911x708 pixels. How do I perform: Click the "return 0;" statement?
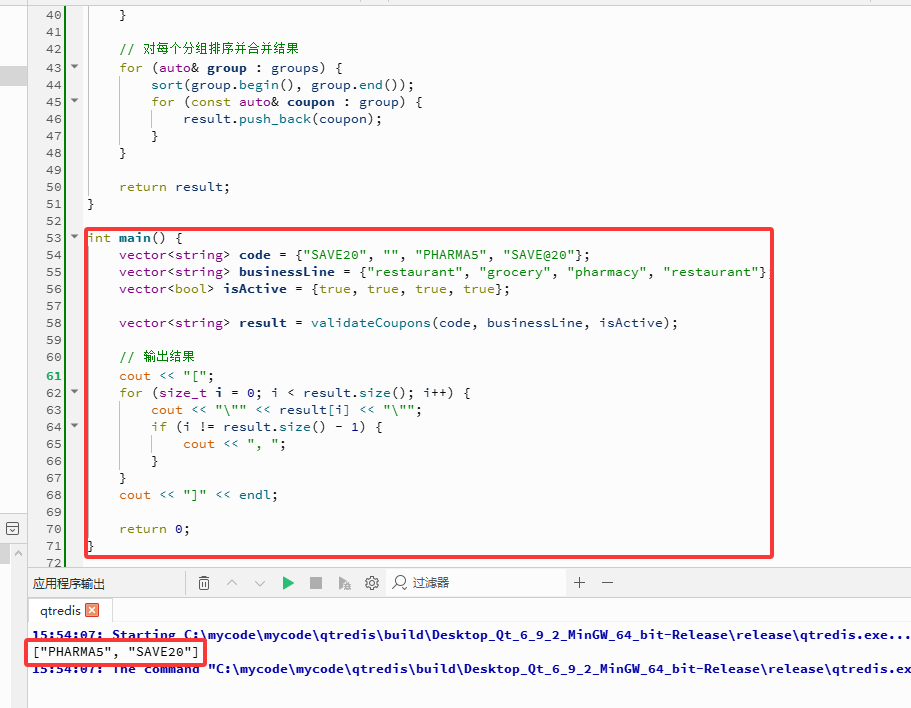coord(154,529)
